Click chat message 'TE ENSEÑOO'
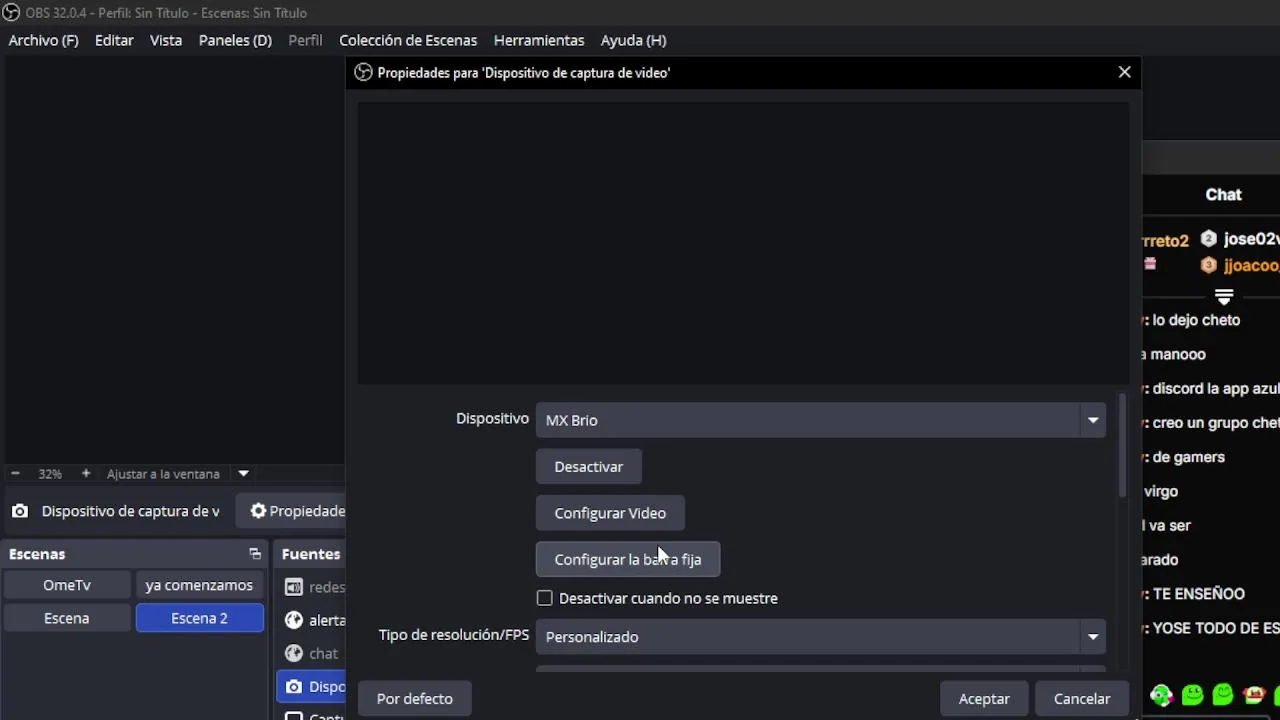Image resolution: width=1280 pixels, height=720 pixels. 1198,593
